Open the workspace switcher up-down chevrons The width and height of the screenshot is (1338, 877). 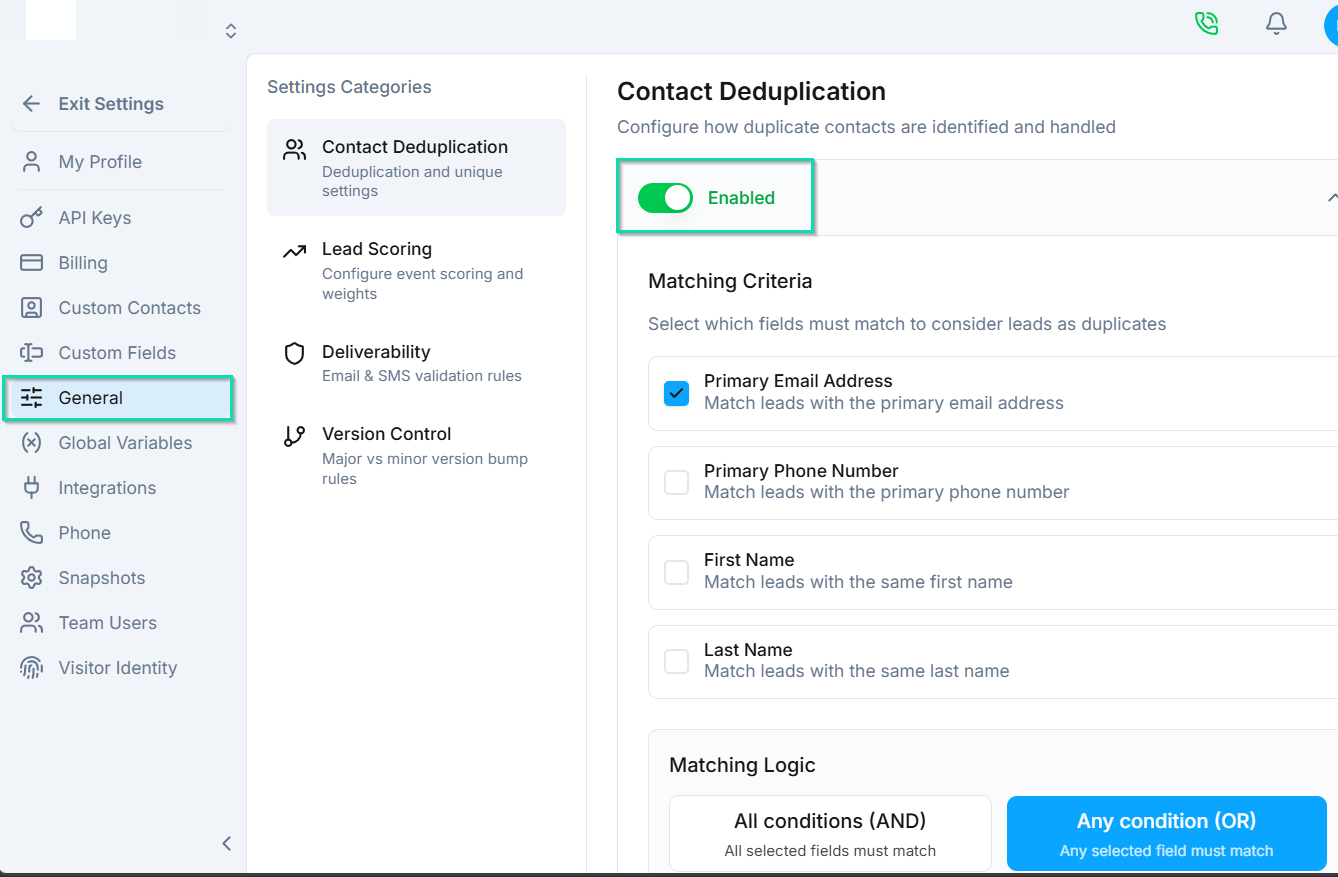tap(231, 31)
